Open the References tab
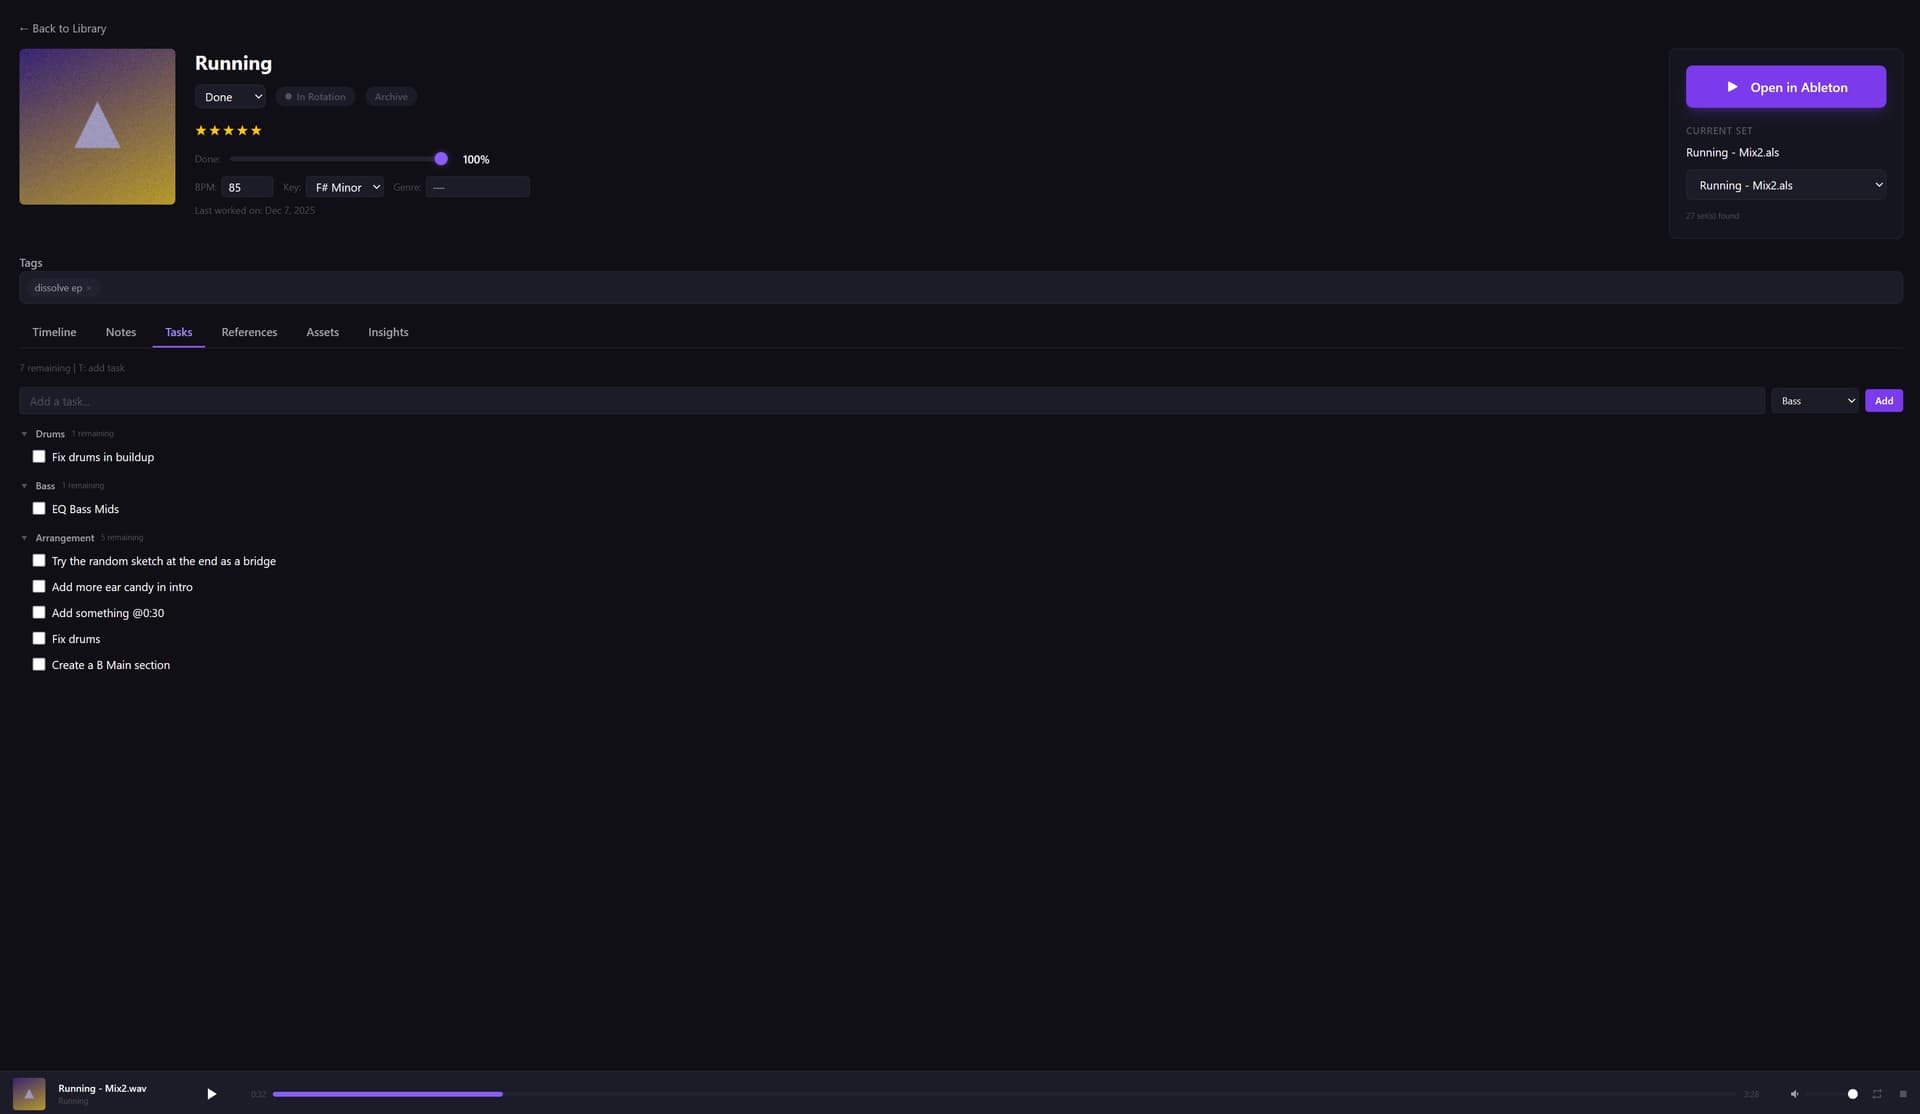The image size is (1920, 1114). point(249,332)
